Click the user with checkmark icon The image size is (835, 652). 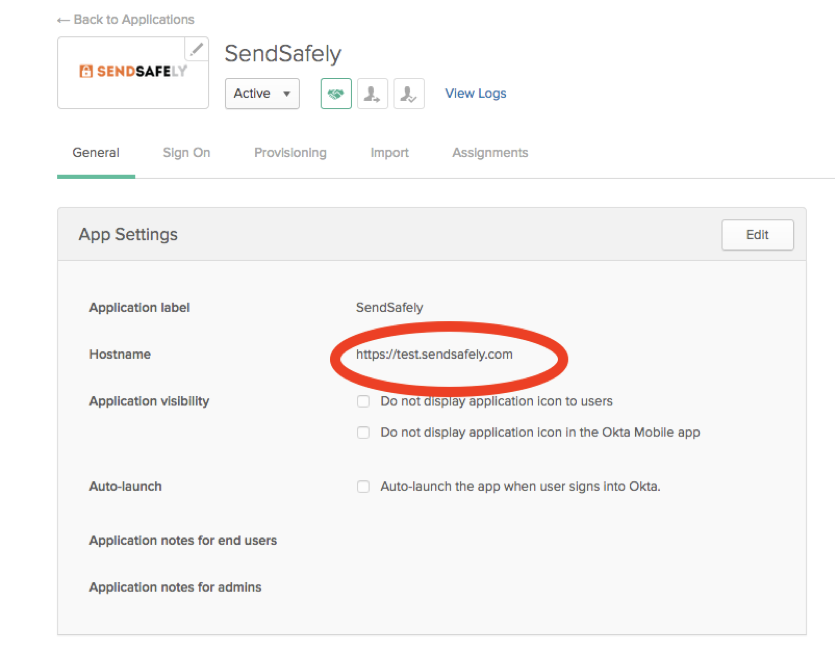(409, 94)
